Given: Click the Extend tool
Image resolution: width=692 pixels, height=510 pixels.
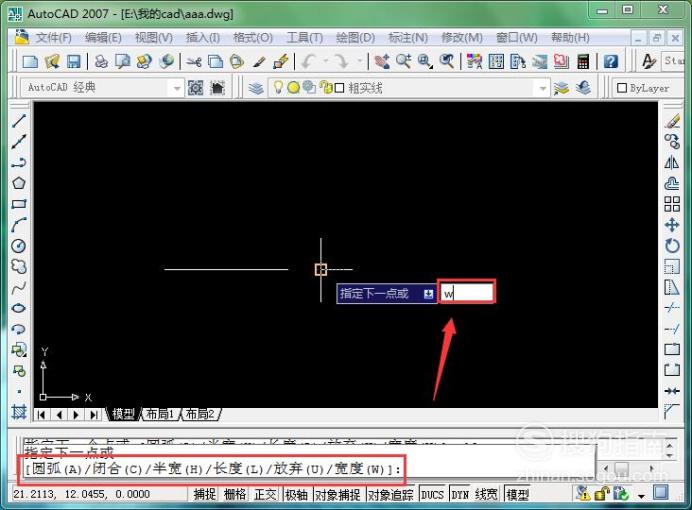Looking at the screenshot, I should click(672, 329).
